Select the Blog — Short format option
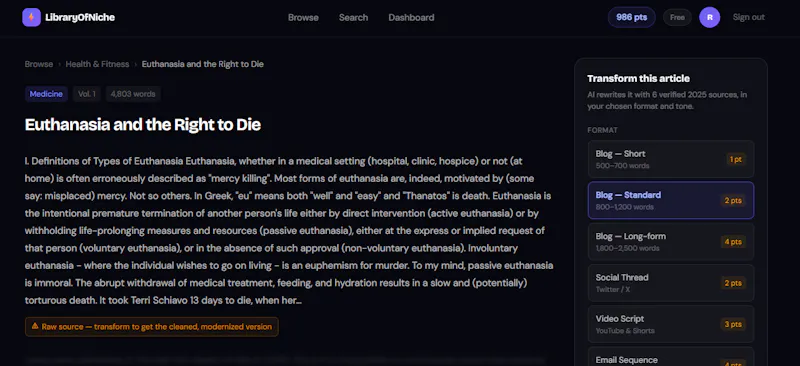 pyautogui.click(x=670, y=159)
